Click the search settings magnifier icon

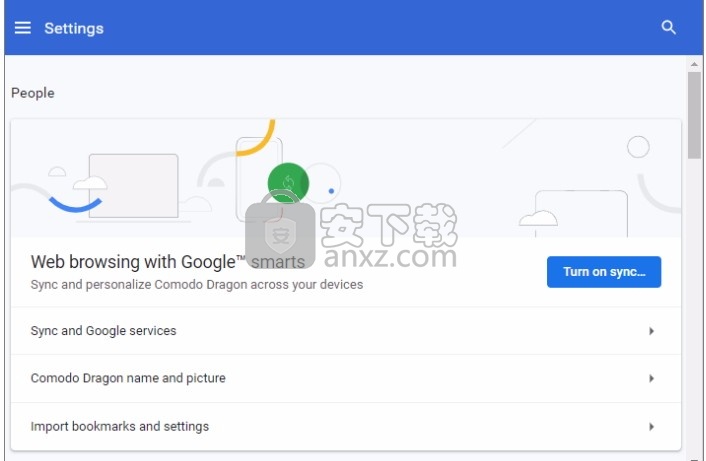(x=668, y=27)
